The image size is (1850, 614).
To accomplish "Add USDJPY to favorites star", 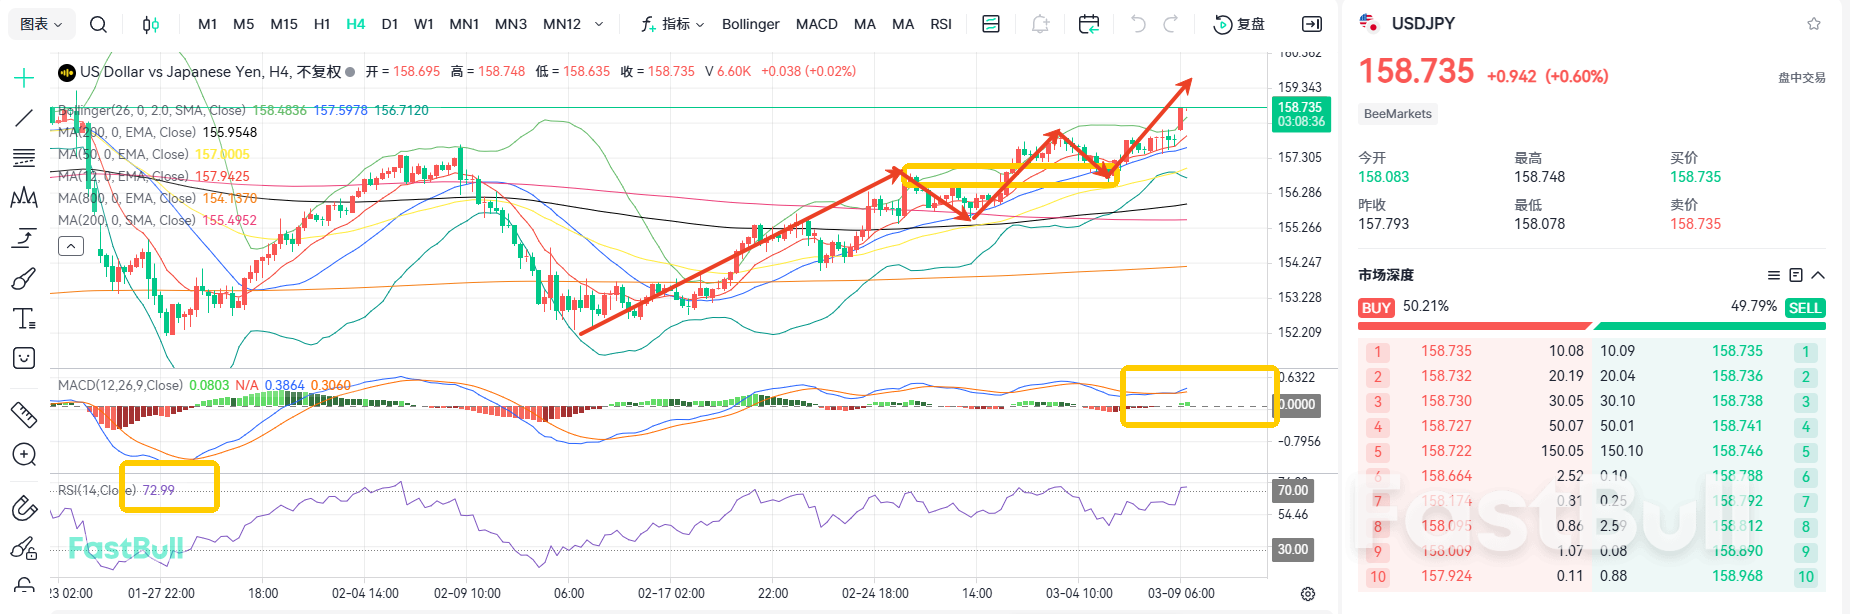I will coord(1814,24).
